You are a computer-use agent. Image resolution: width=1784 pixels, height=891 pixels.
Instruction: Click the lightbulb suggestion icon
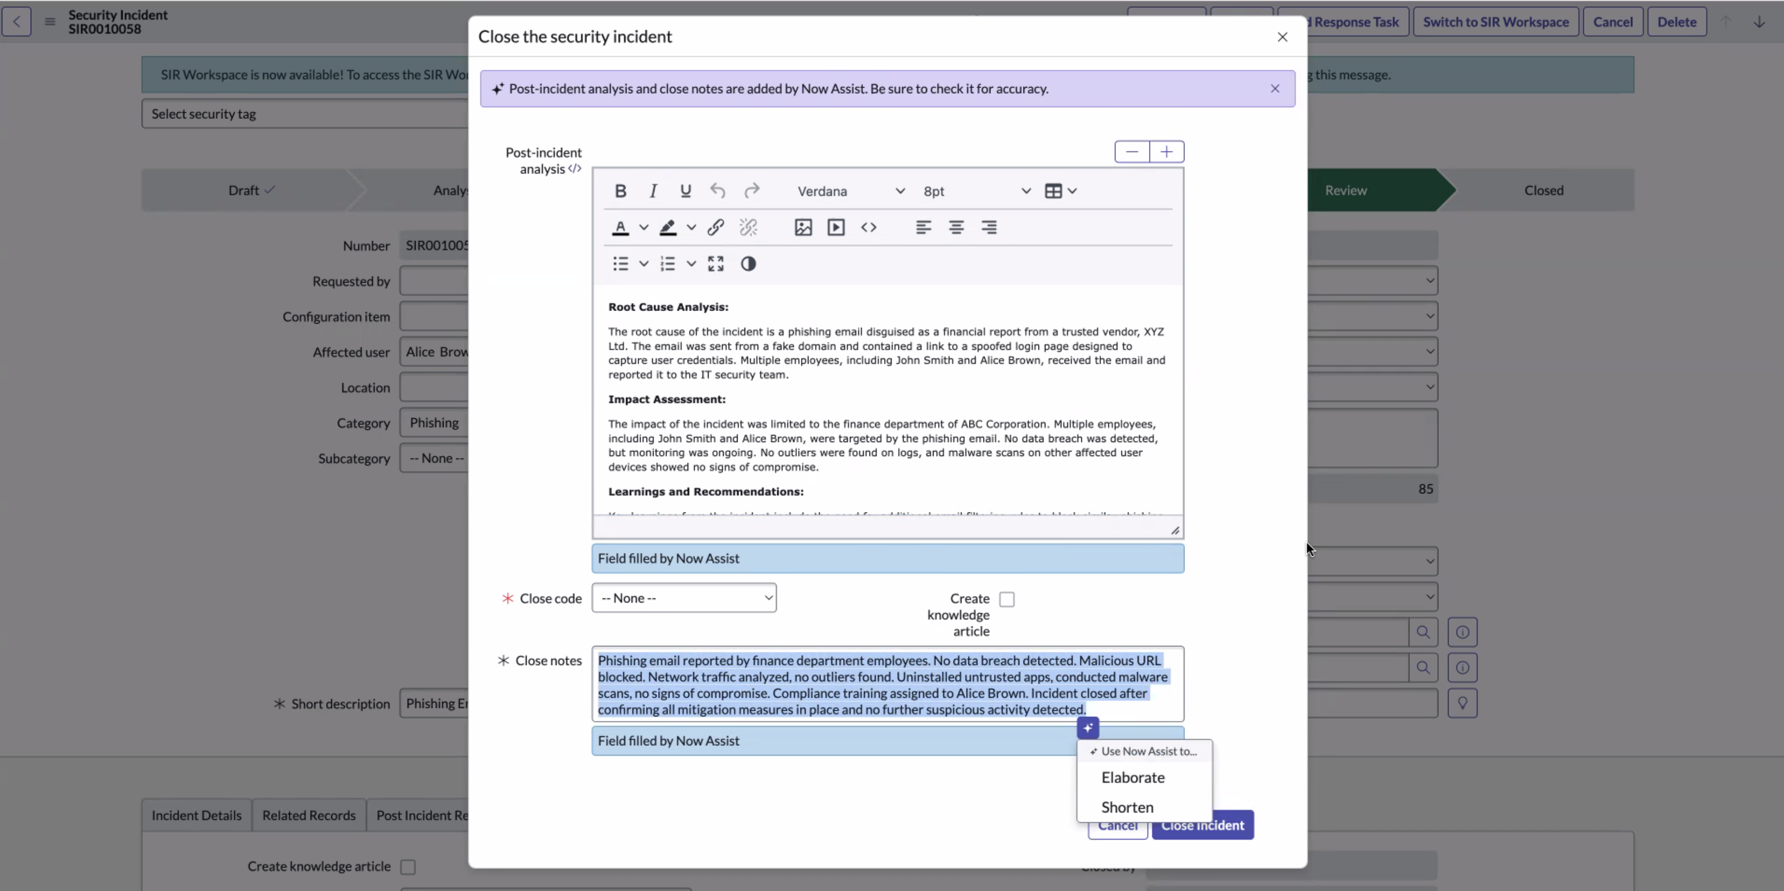tap(1462, 704)
